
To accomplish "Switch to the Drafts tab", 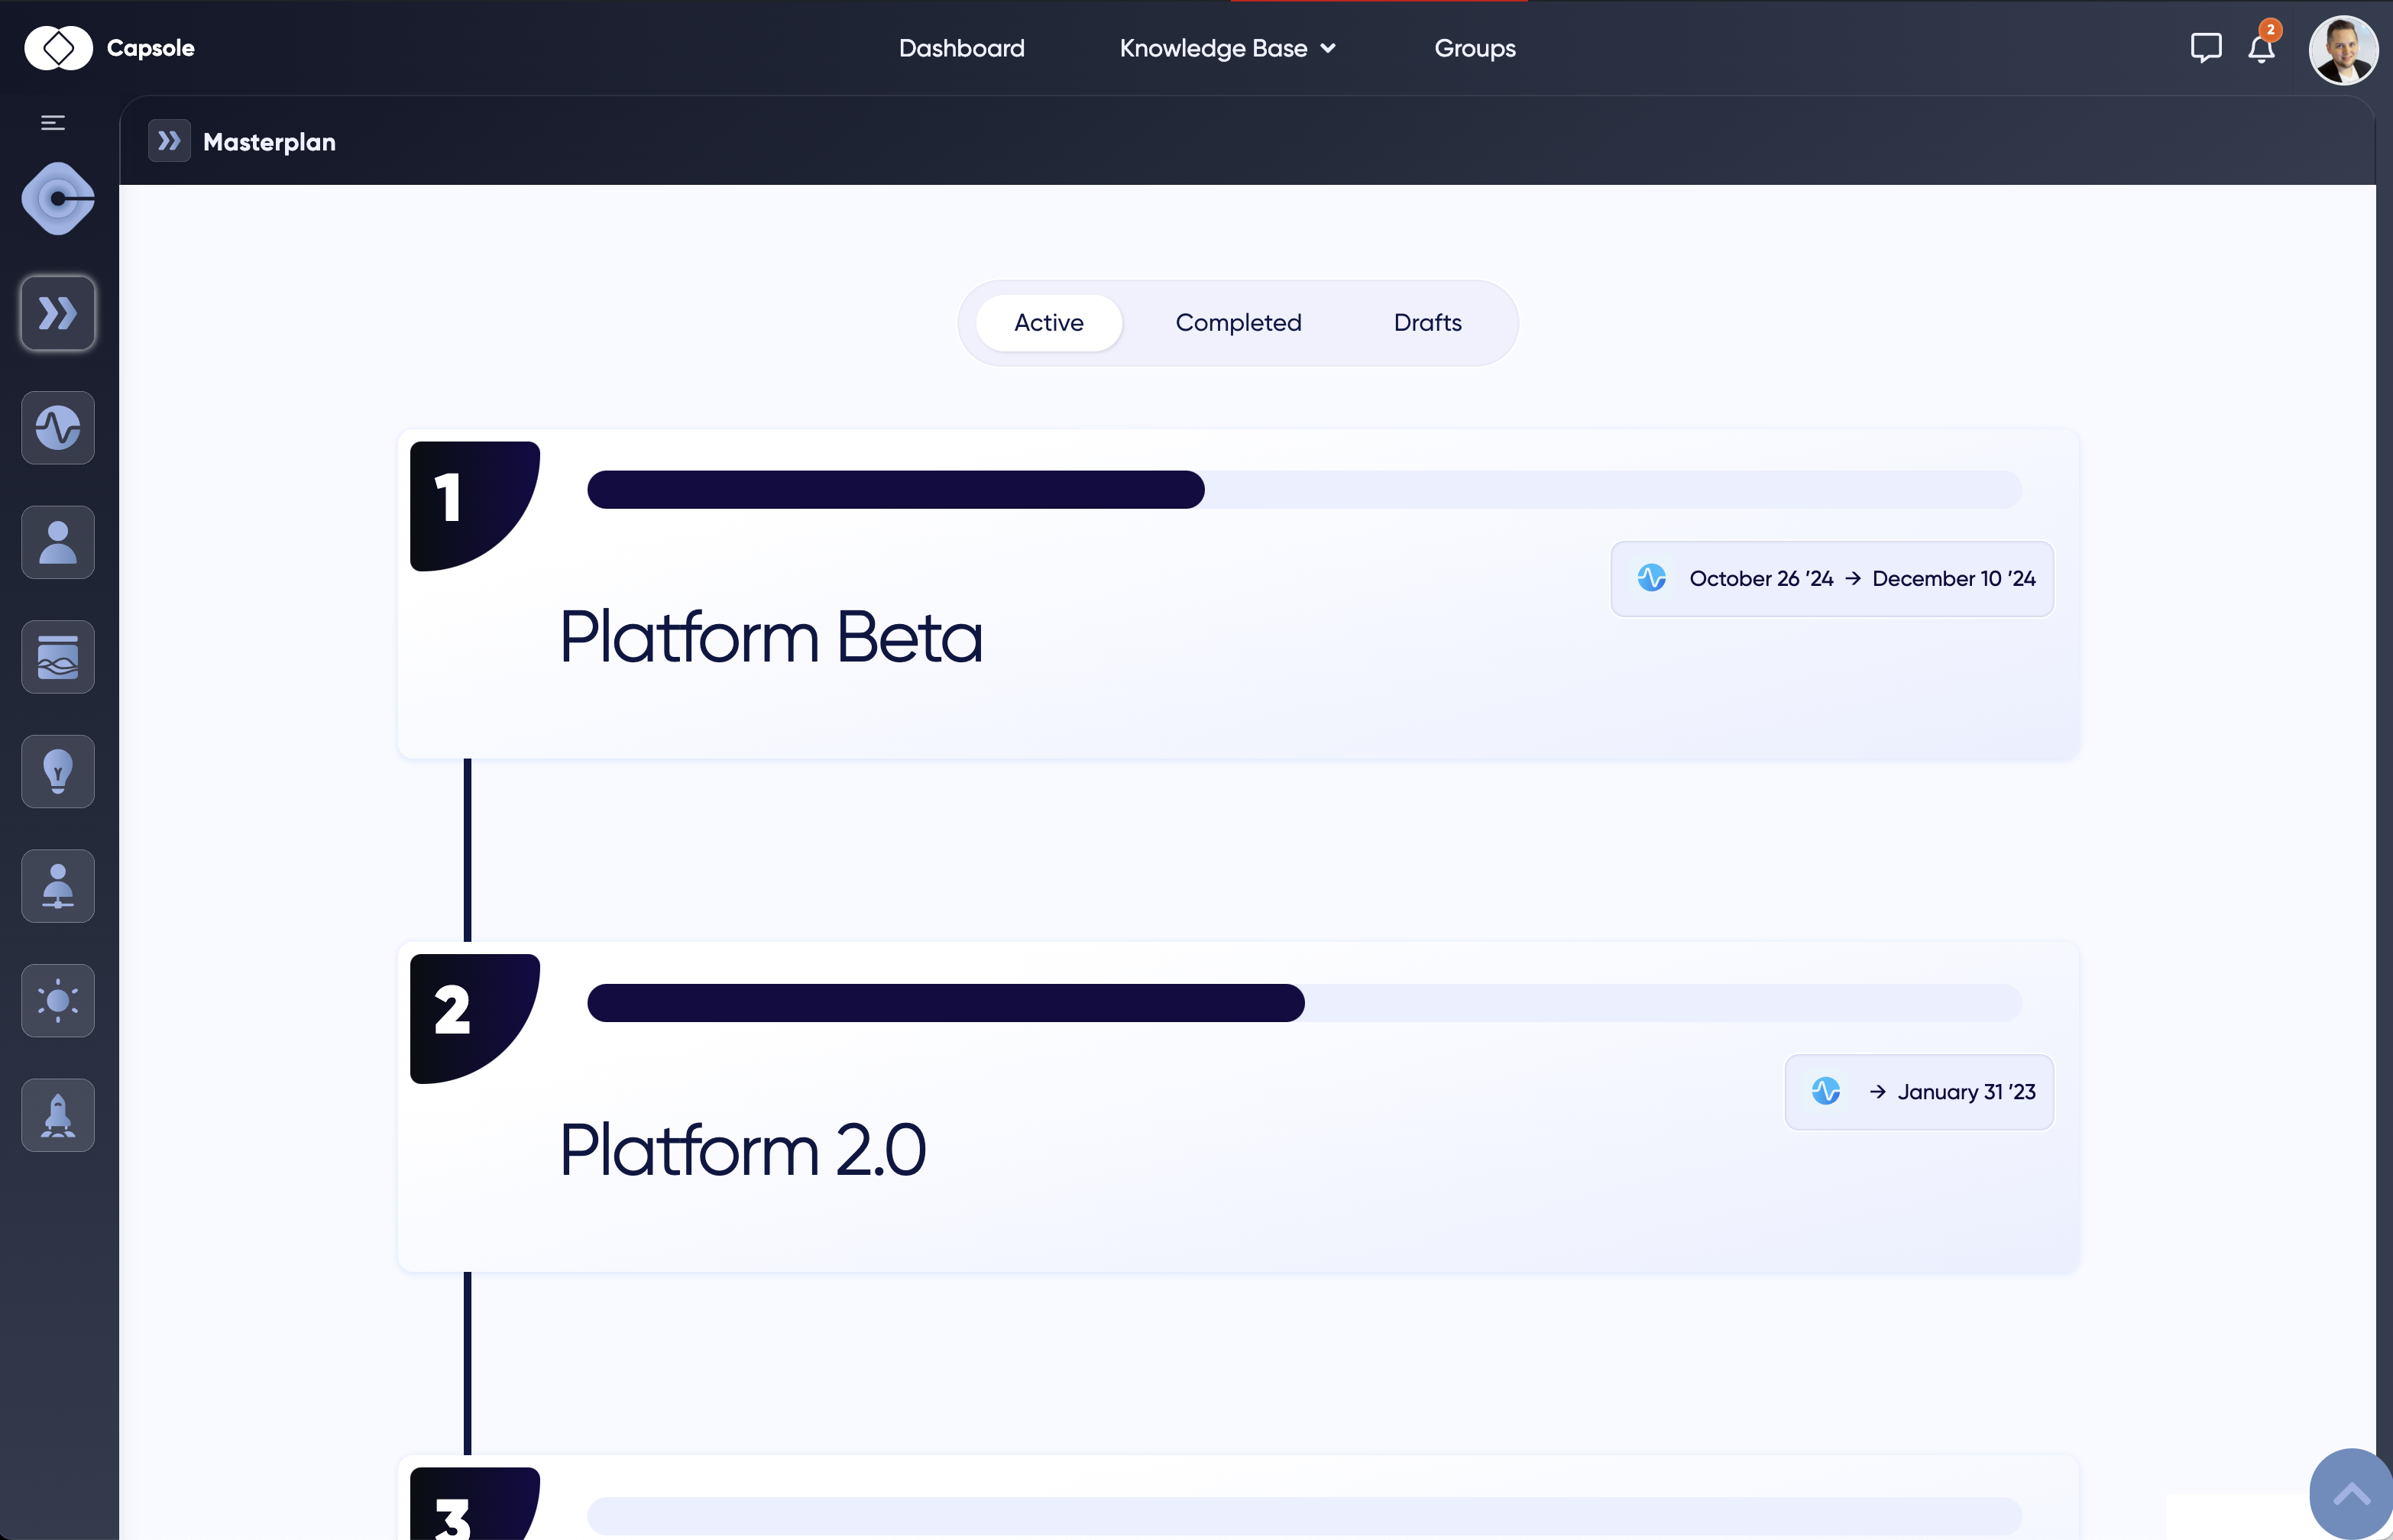I will pos(1427,323).
